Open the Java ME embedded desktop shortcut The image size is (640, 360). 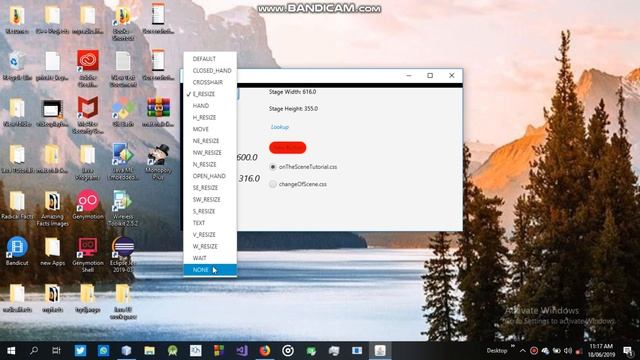(x=123, y=161)
